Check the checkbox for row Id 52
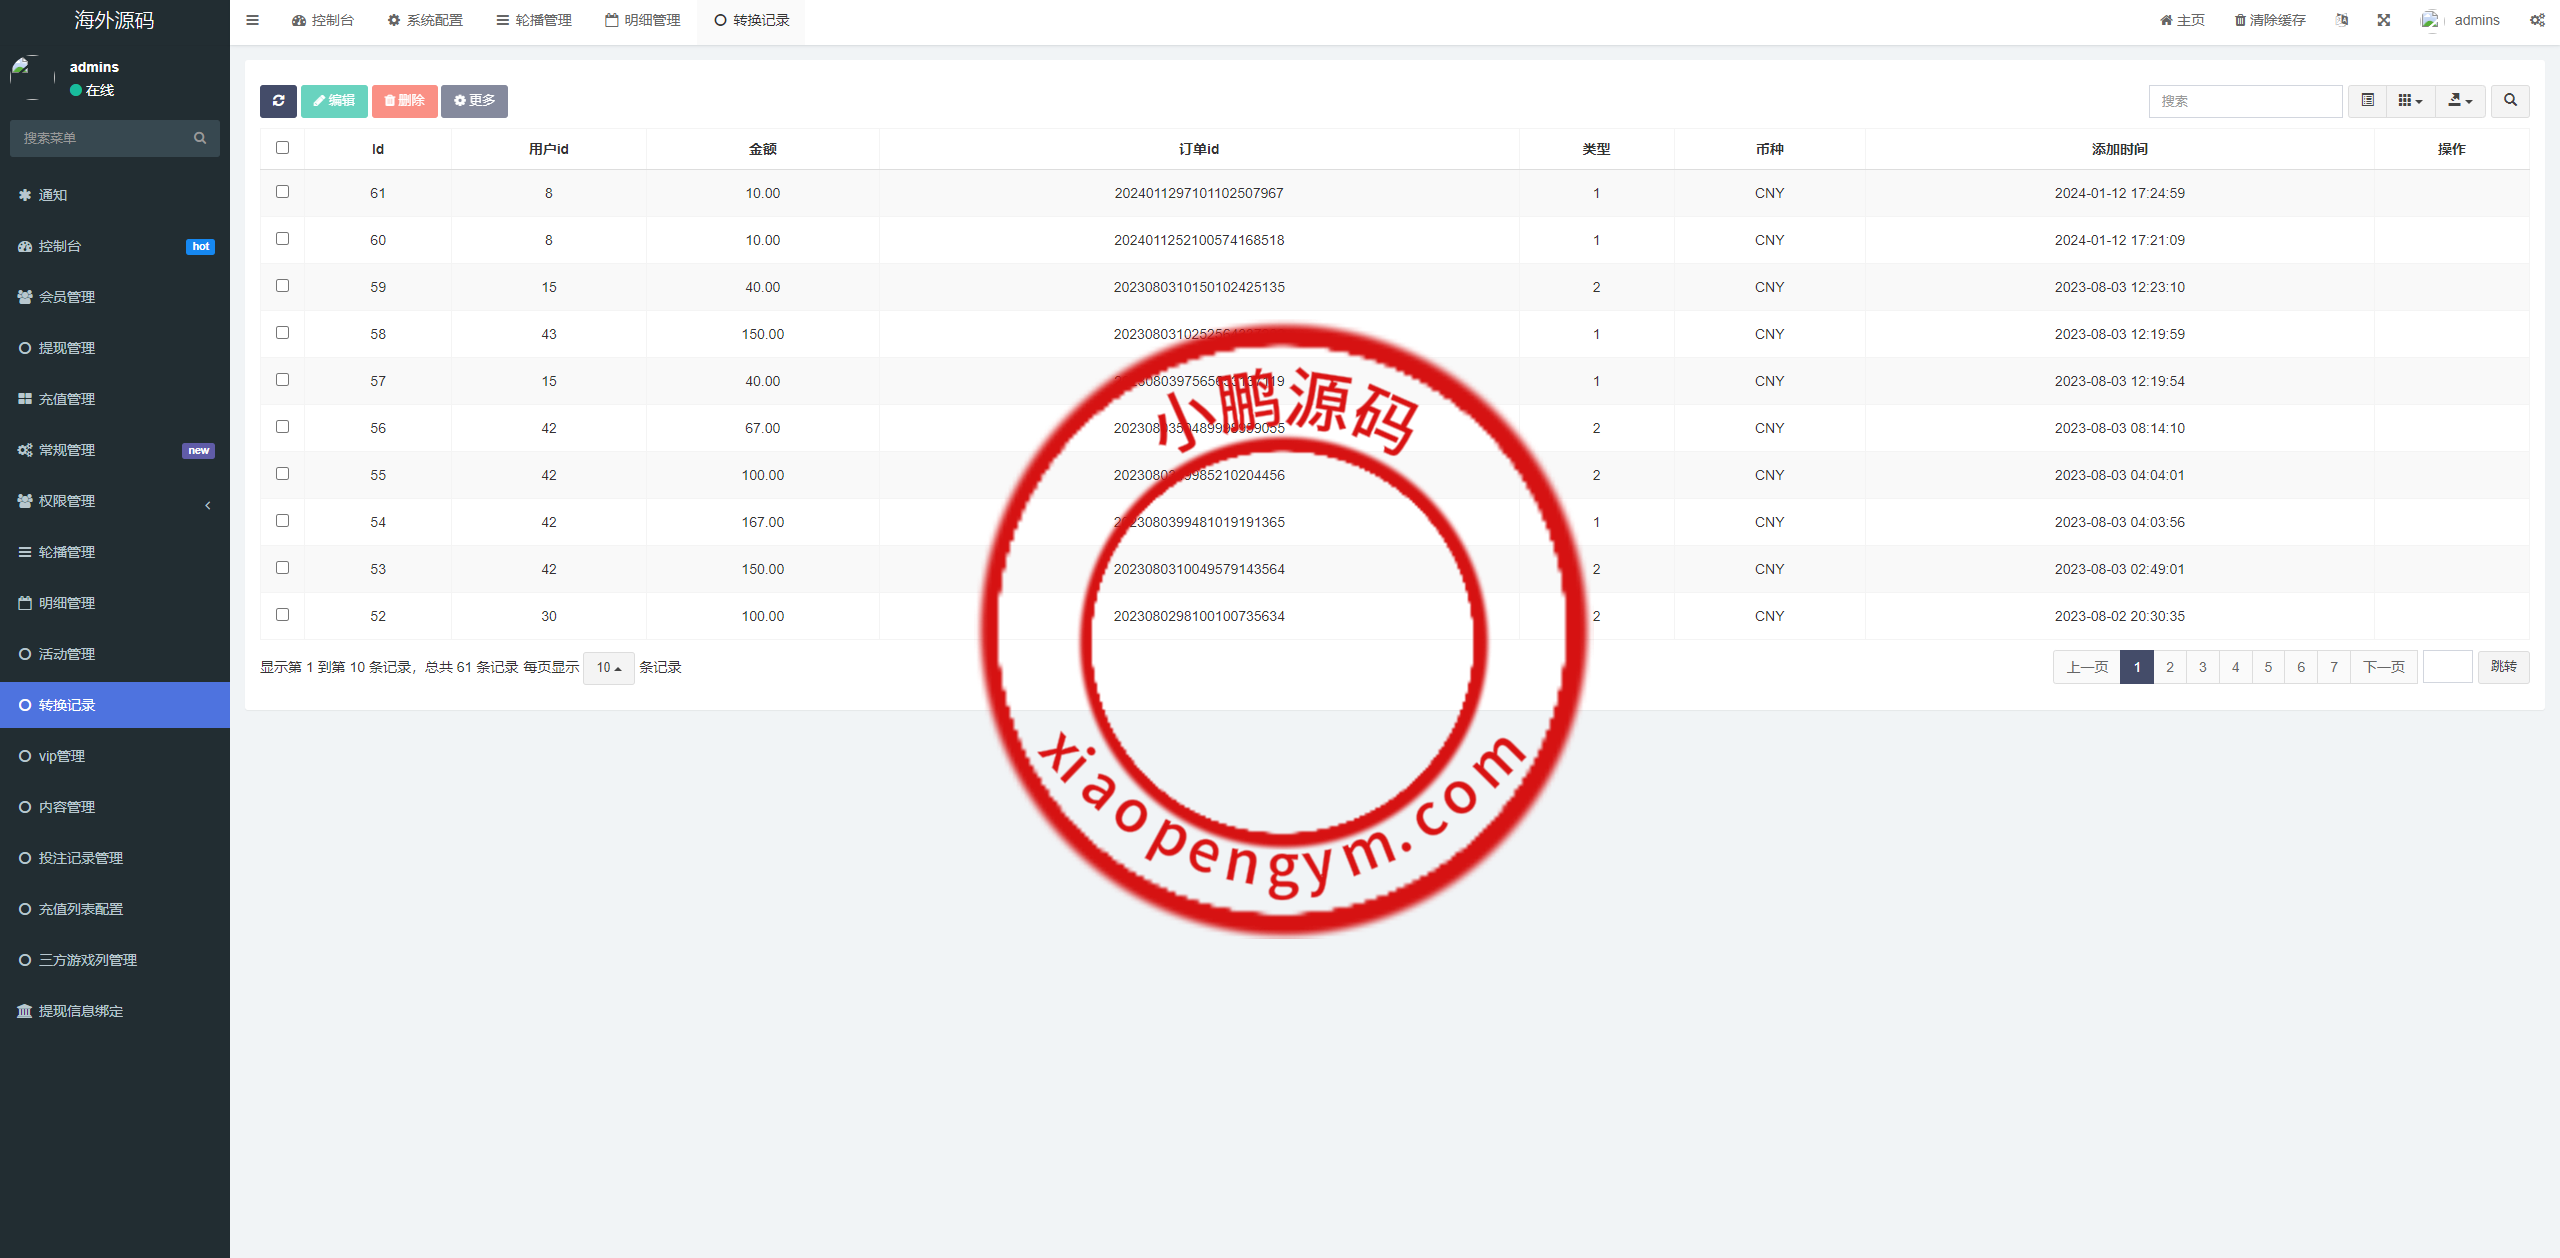 coord(282,615)
